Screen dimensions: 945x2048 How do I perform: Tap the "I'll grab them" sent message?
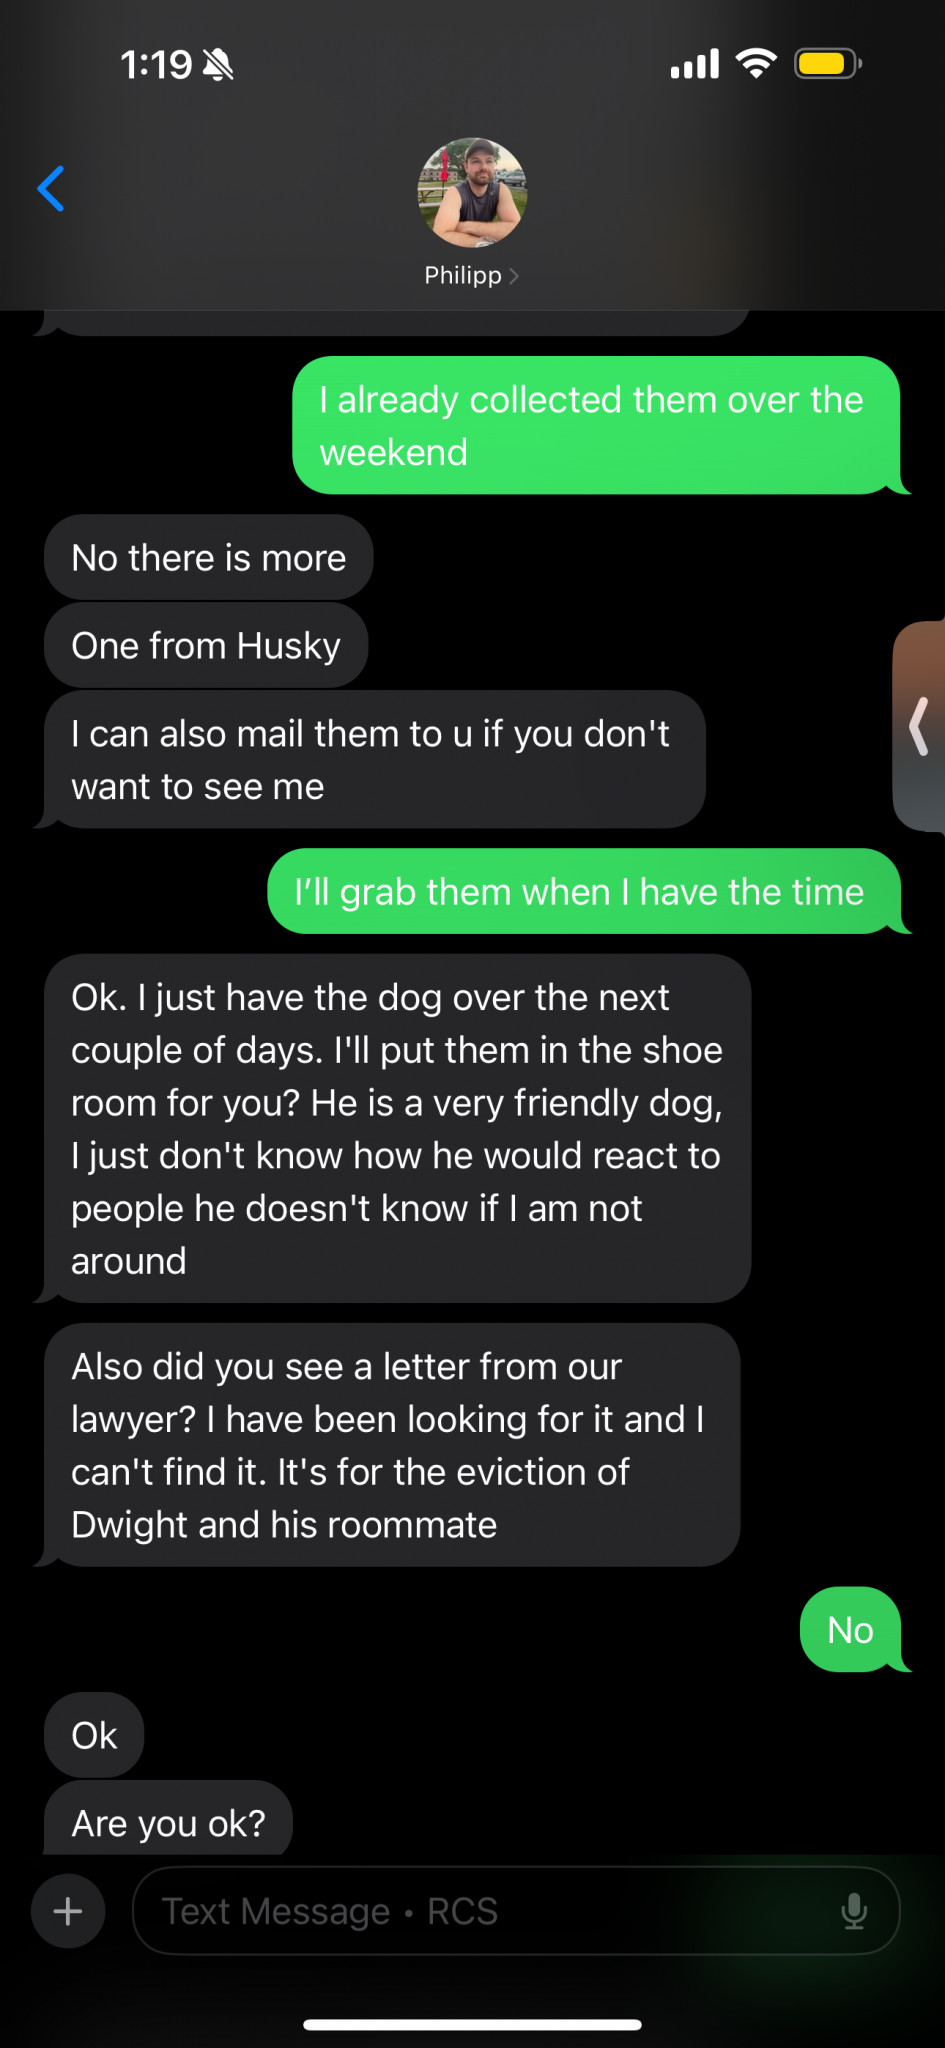click(x=585, y=892)
